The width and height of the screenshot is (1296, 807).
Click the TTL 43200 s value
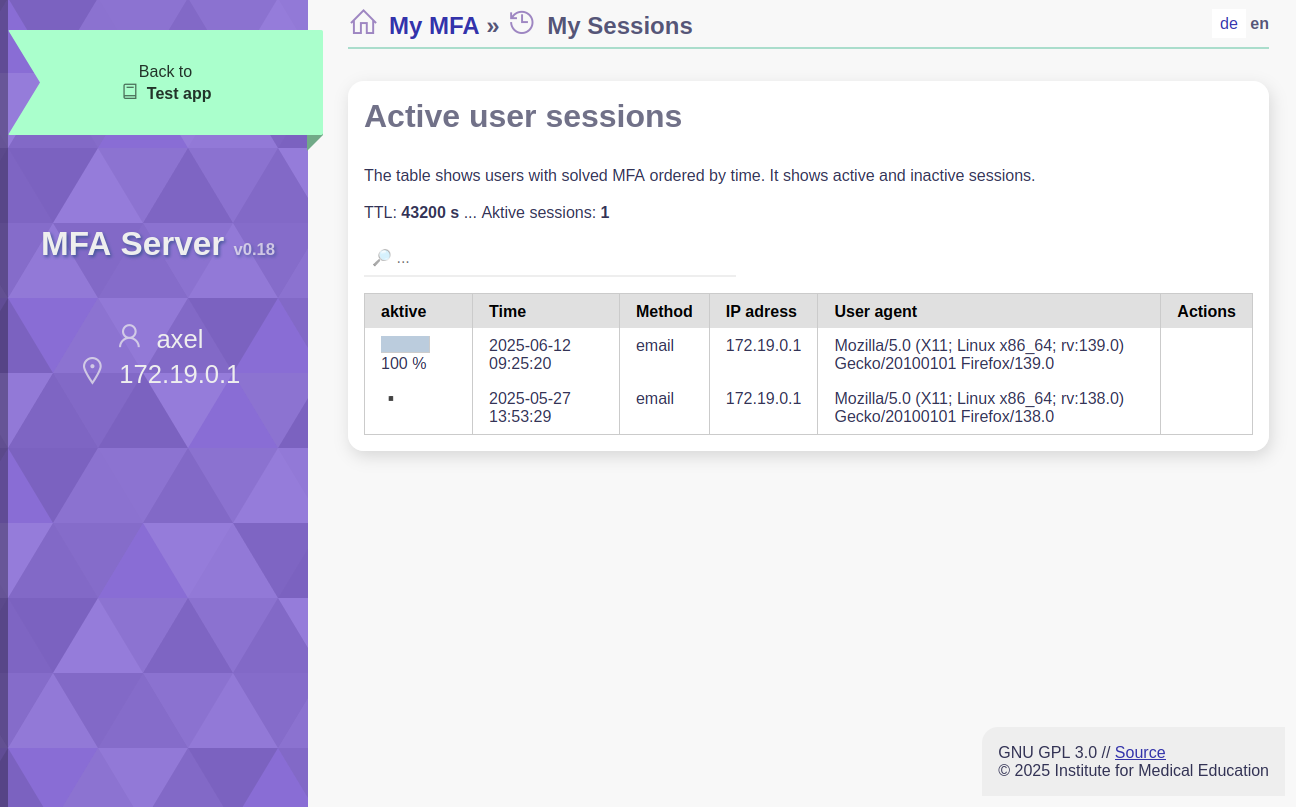(x=430, y=212)
